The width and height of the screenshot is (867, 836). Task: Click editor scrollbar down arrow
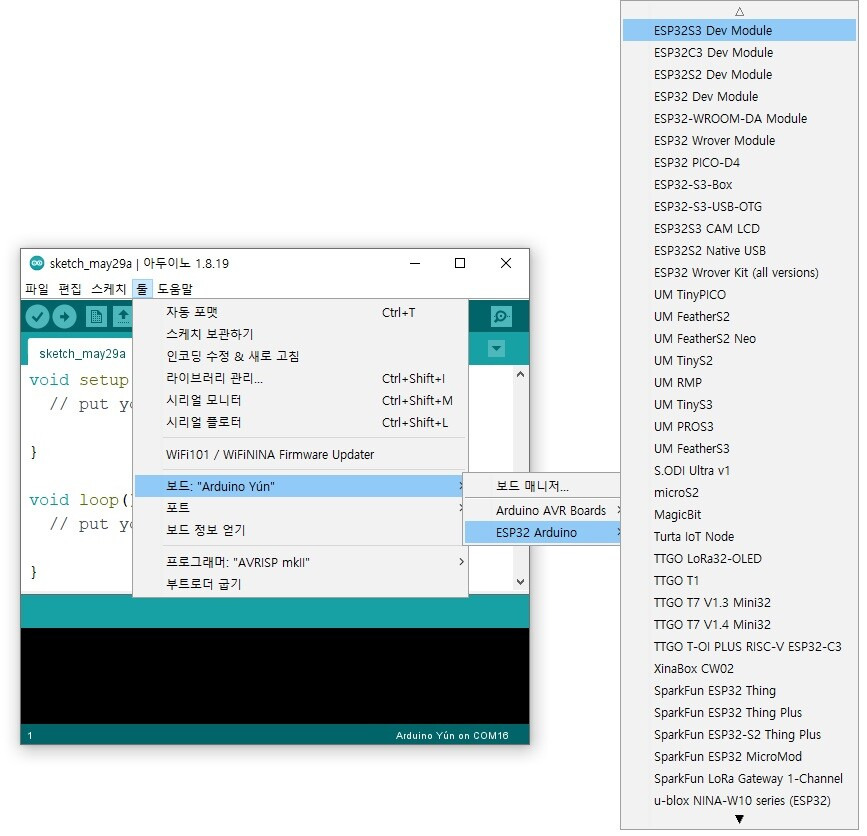tap(520, 582)
